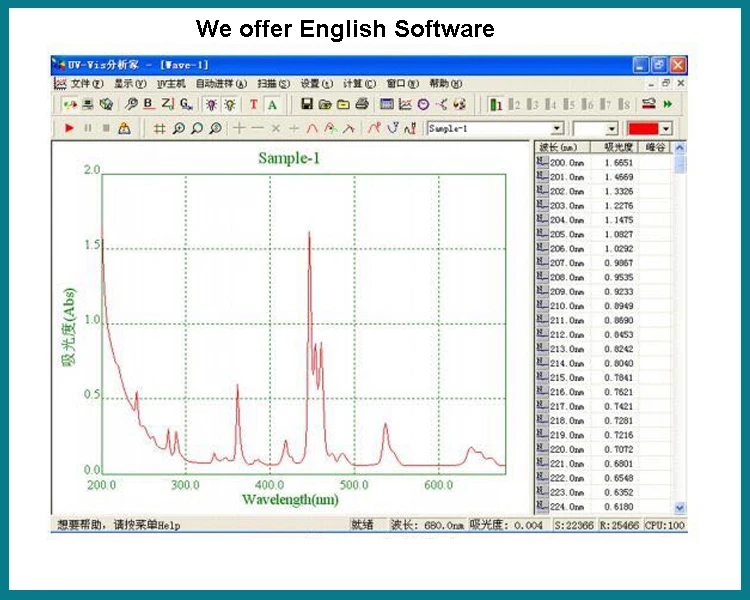Open the 文件(F) menu
Image resolution: width=750 pixels, height=600 pixels.
tap(87, 84)
